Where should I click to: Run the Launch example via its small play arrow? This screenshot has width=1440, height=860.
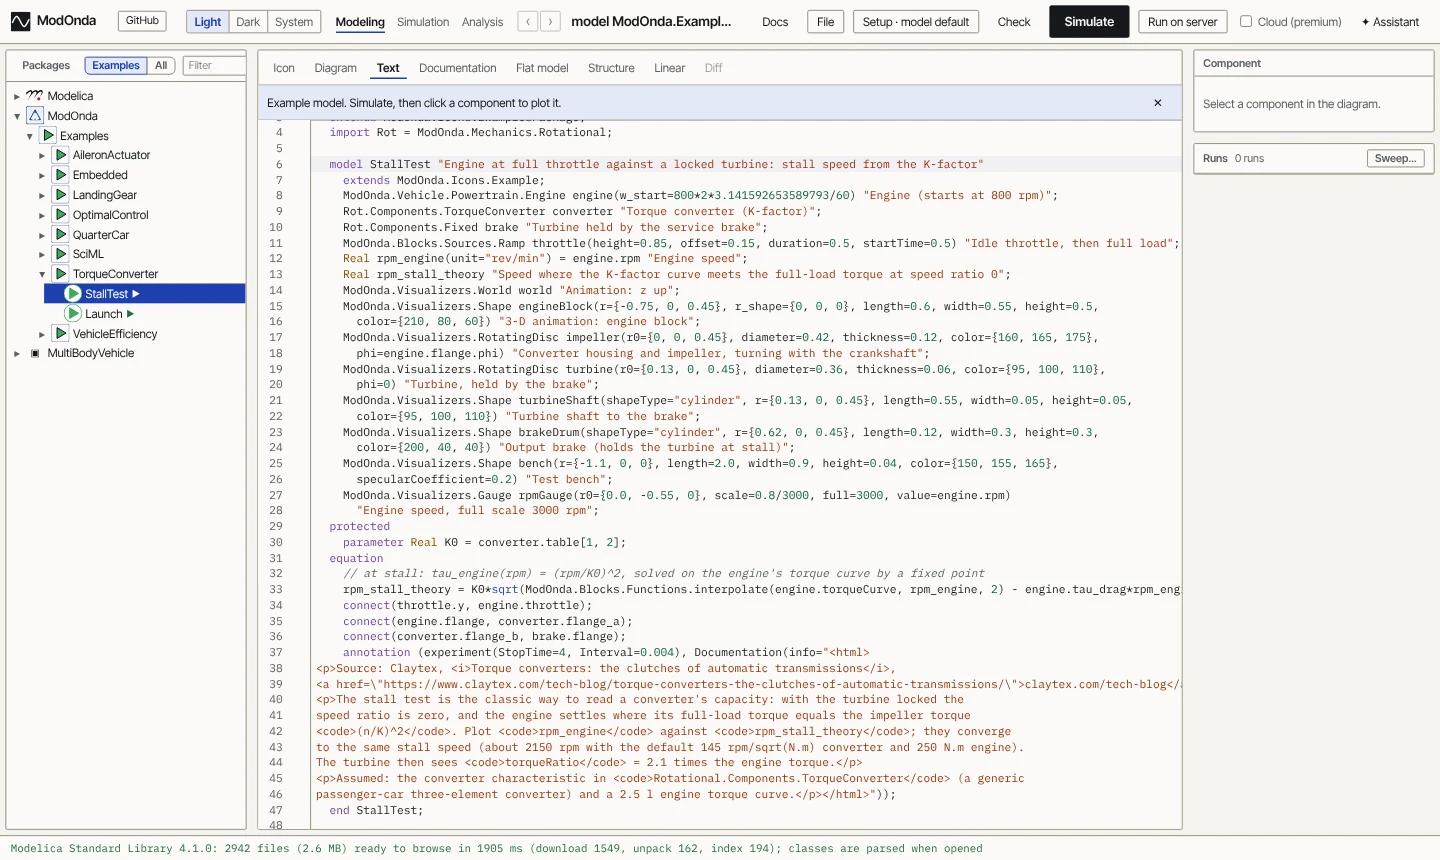(131, 314)
